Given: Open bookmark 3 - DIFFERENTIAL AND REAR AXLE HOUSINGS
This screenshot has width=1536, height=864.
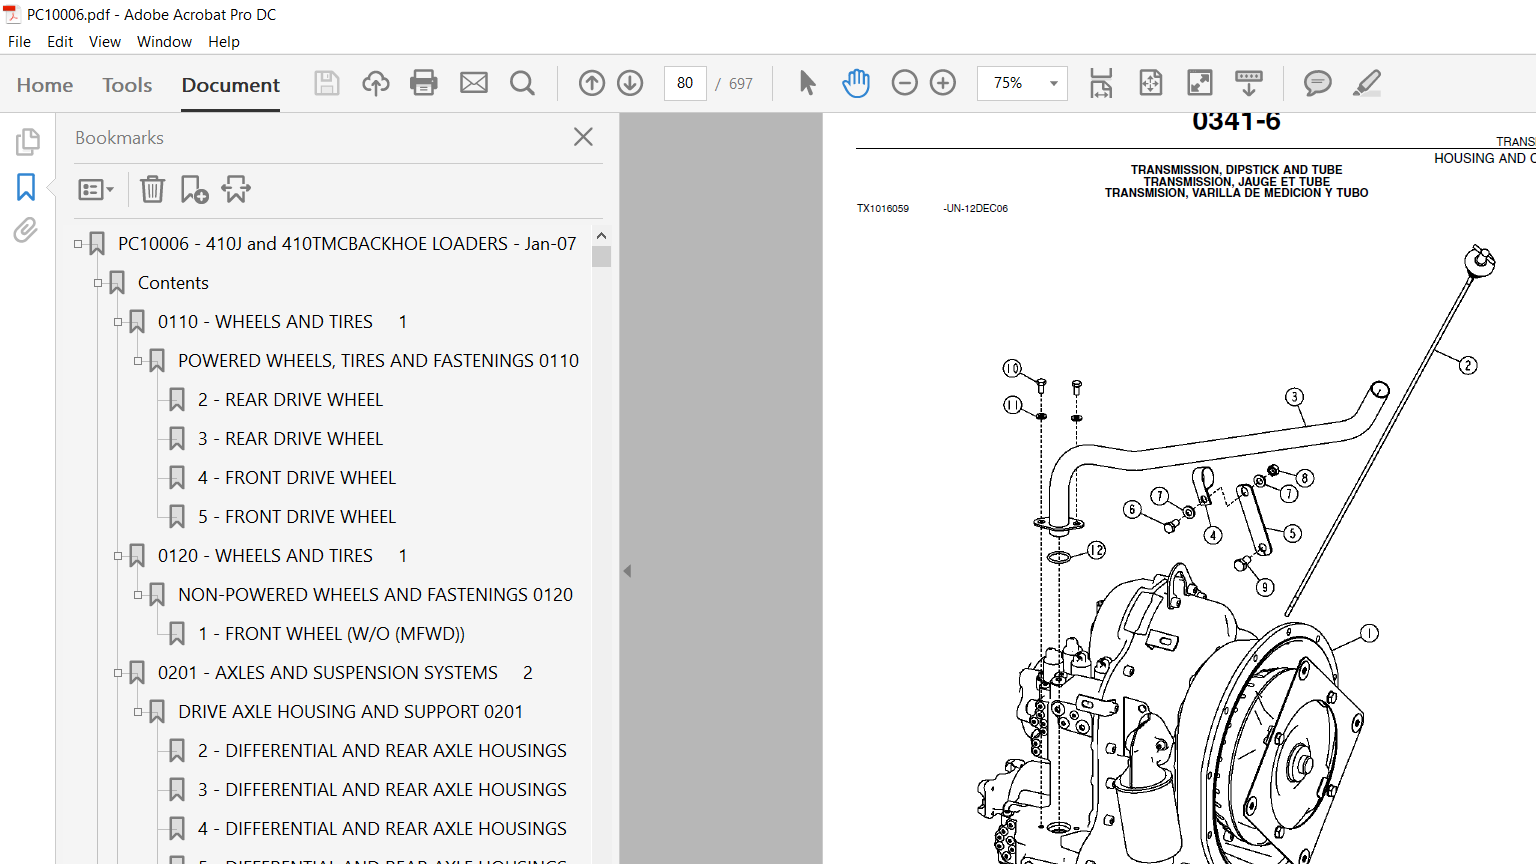Looking at the screenshot, I should click(382, 790).
